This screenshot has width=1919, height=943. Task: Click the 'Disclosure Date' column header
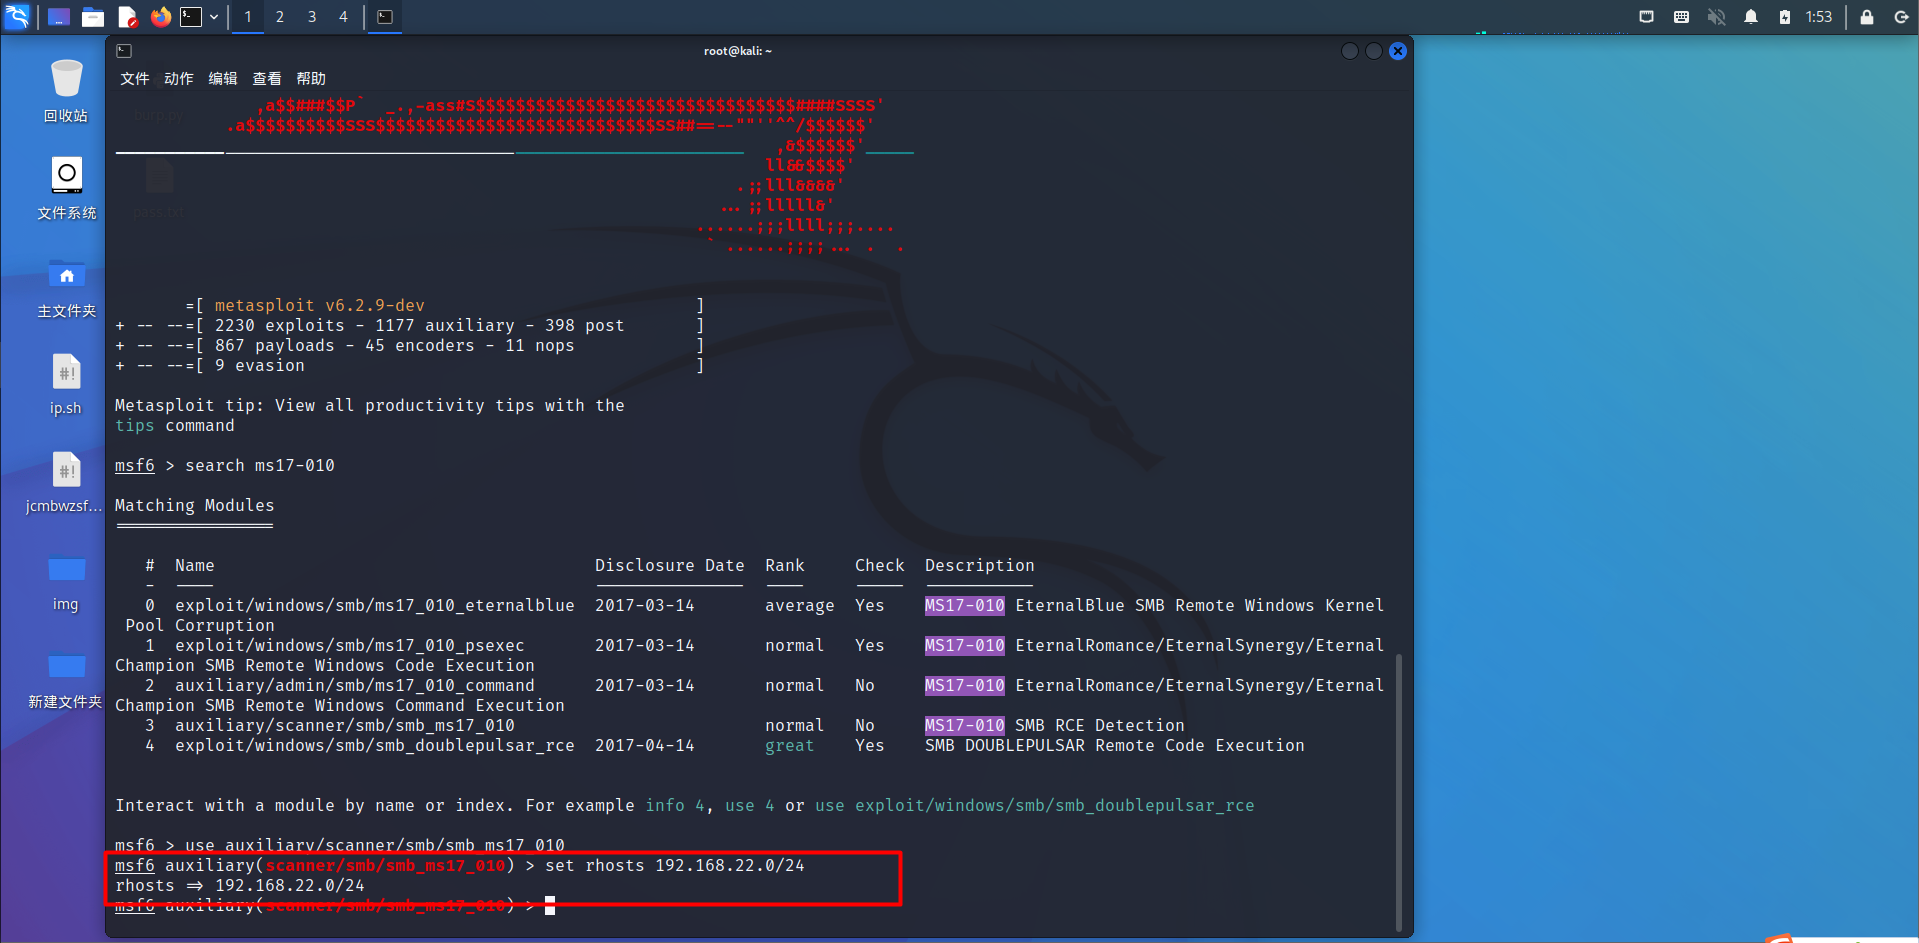pos(670,566)
